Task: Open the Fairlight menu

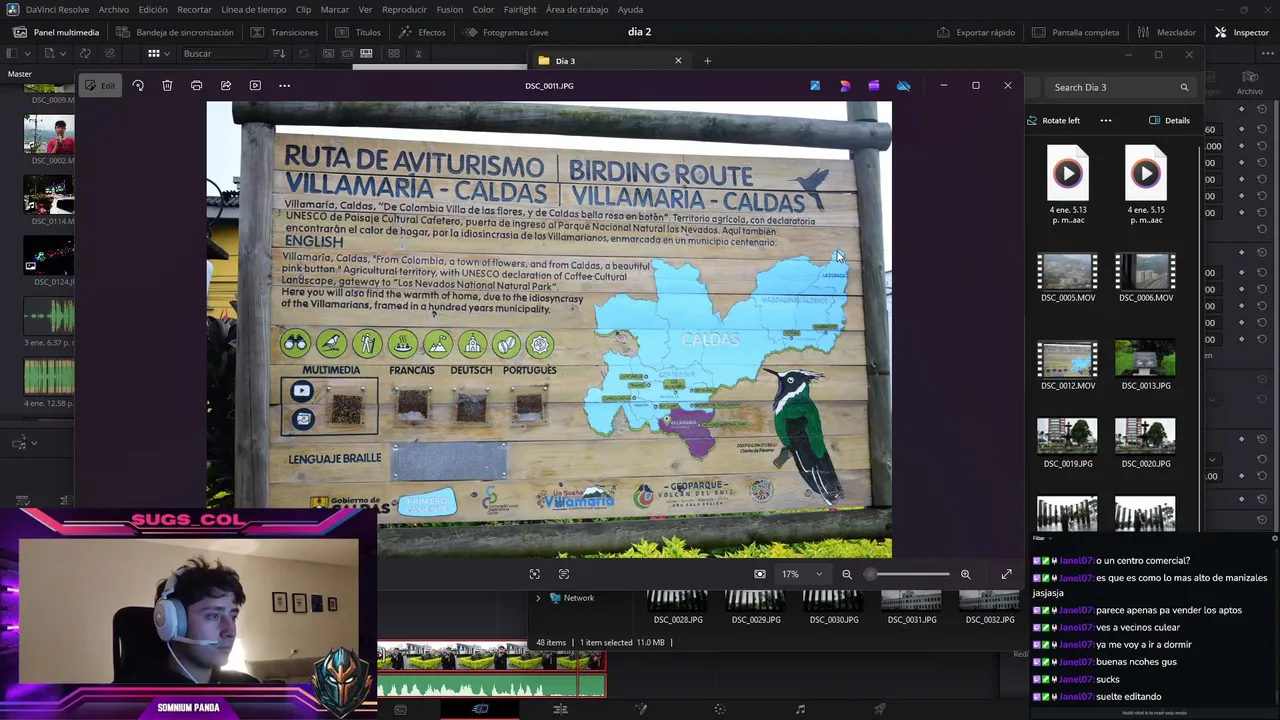Action: tap(520, 9)
